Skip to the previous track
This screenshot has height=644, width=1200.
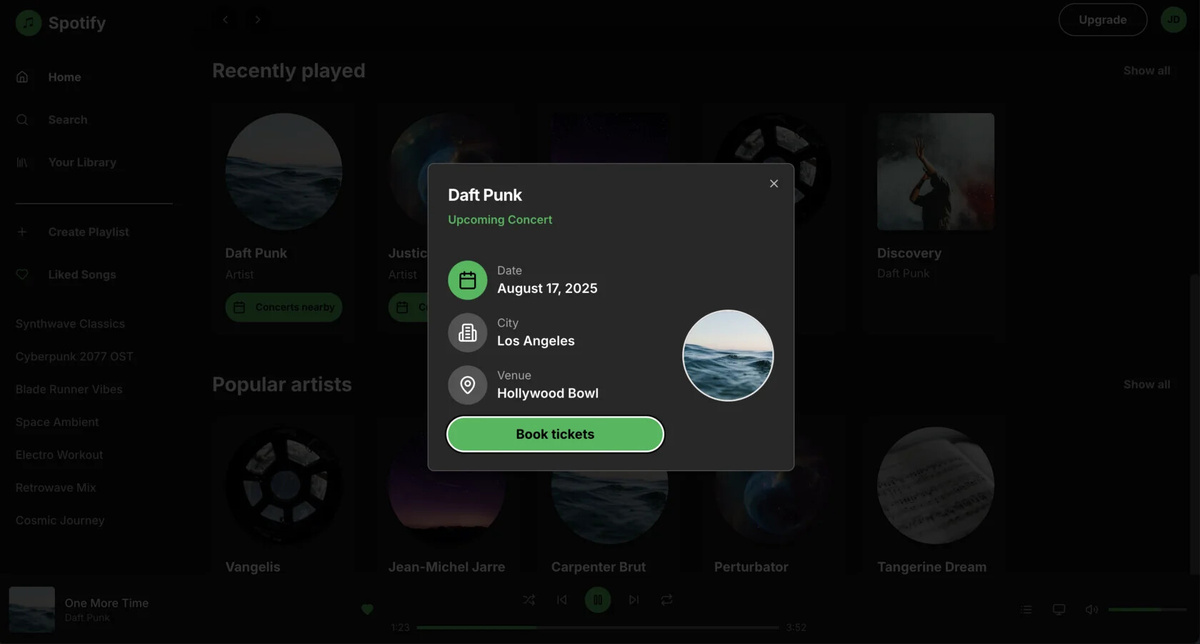(x=562, y=600)
